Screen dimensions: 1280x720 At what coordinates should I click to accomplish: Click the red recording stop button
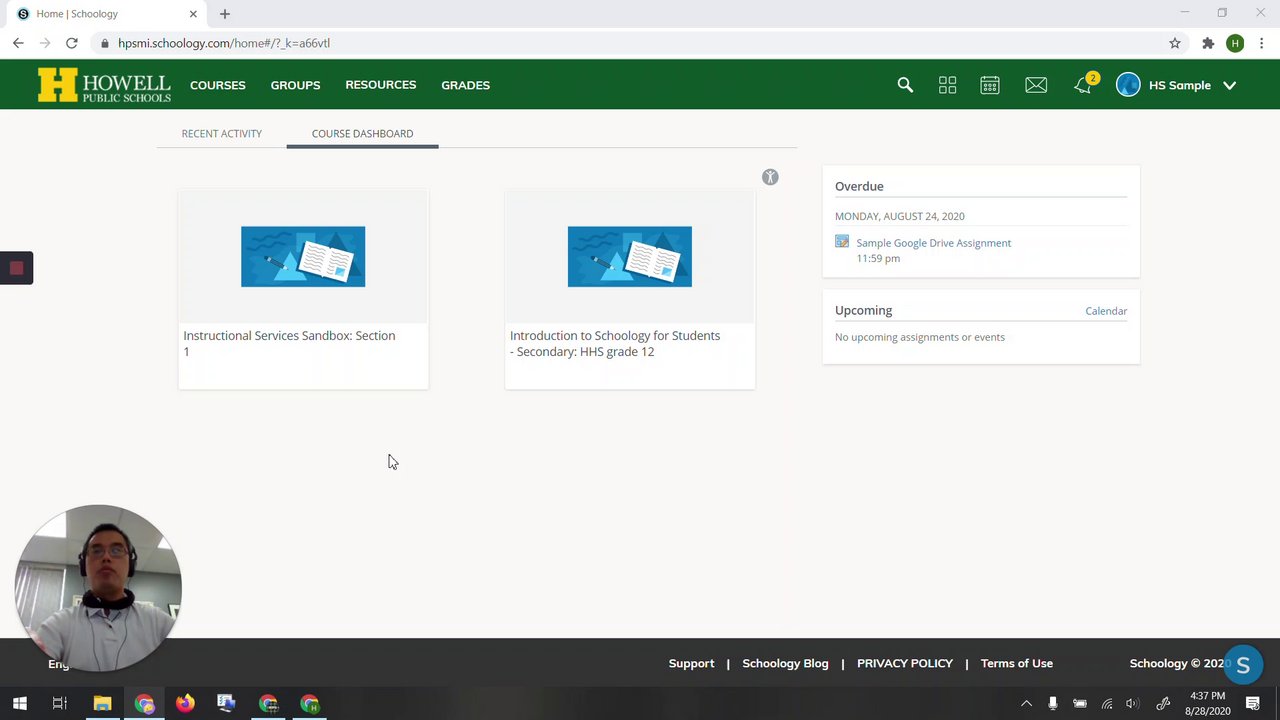click(16, 268)
